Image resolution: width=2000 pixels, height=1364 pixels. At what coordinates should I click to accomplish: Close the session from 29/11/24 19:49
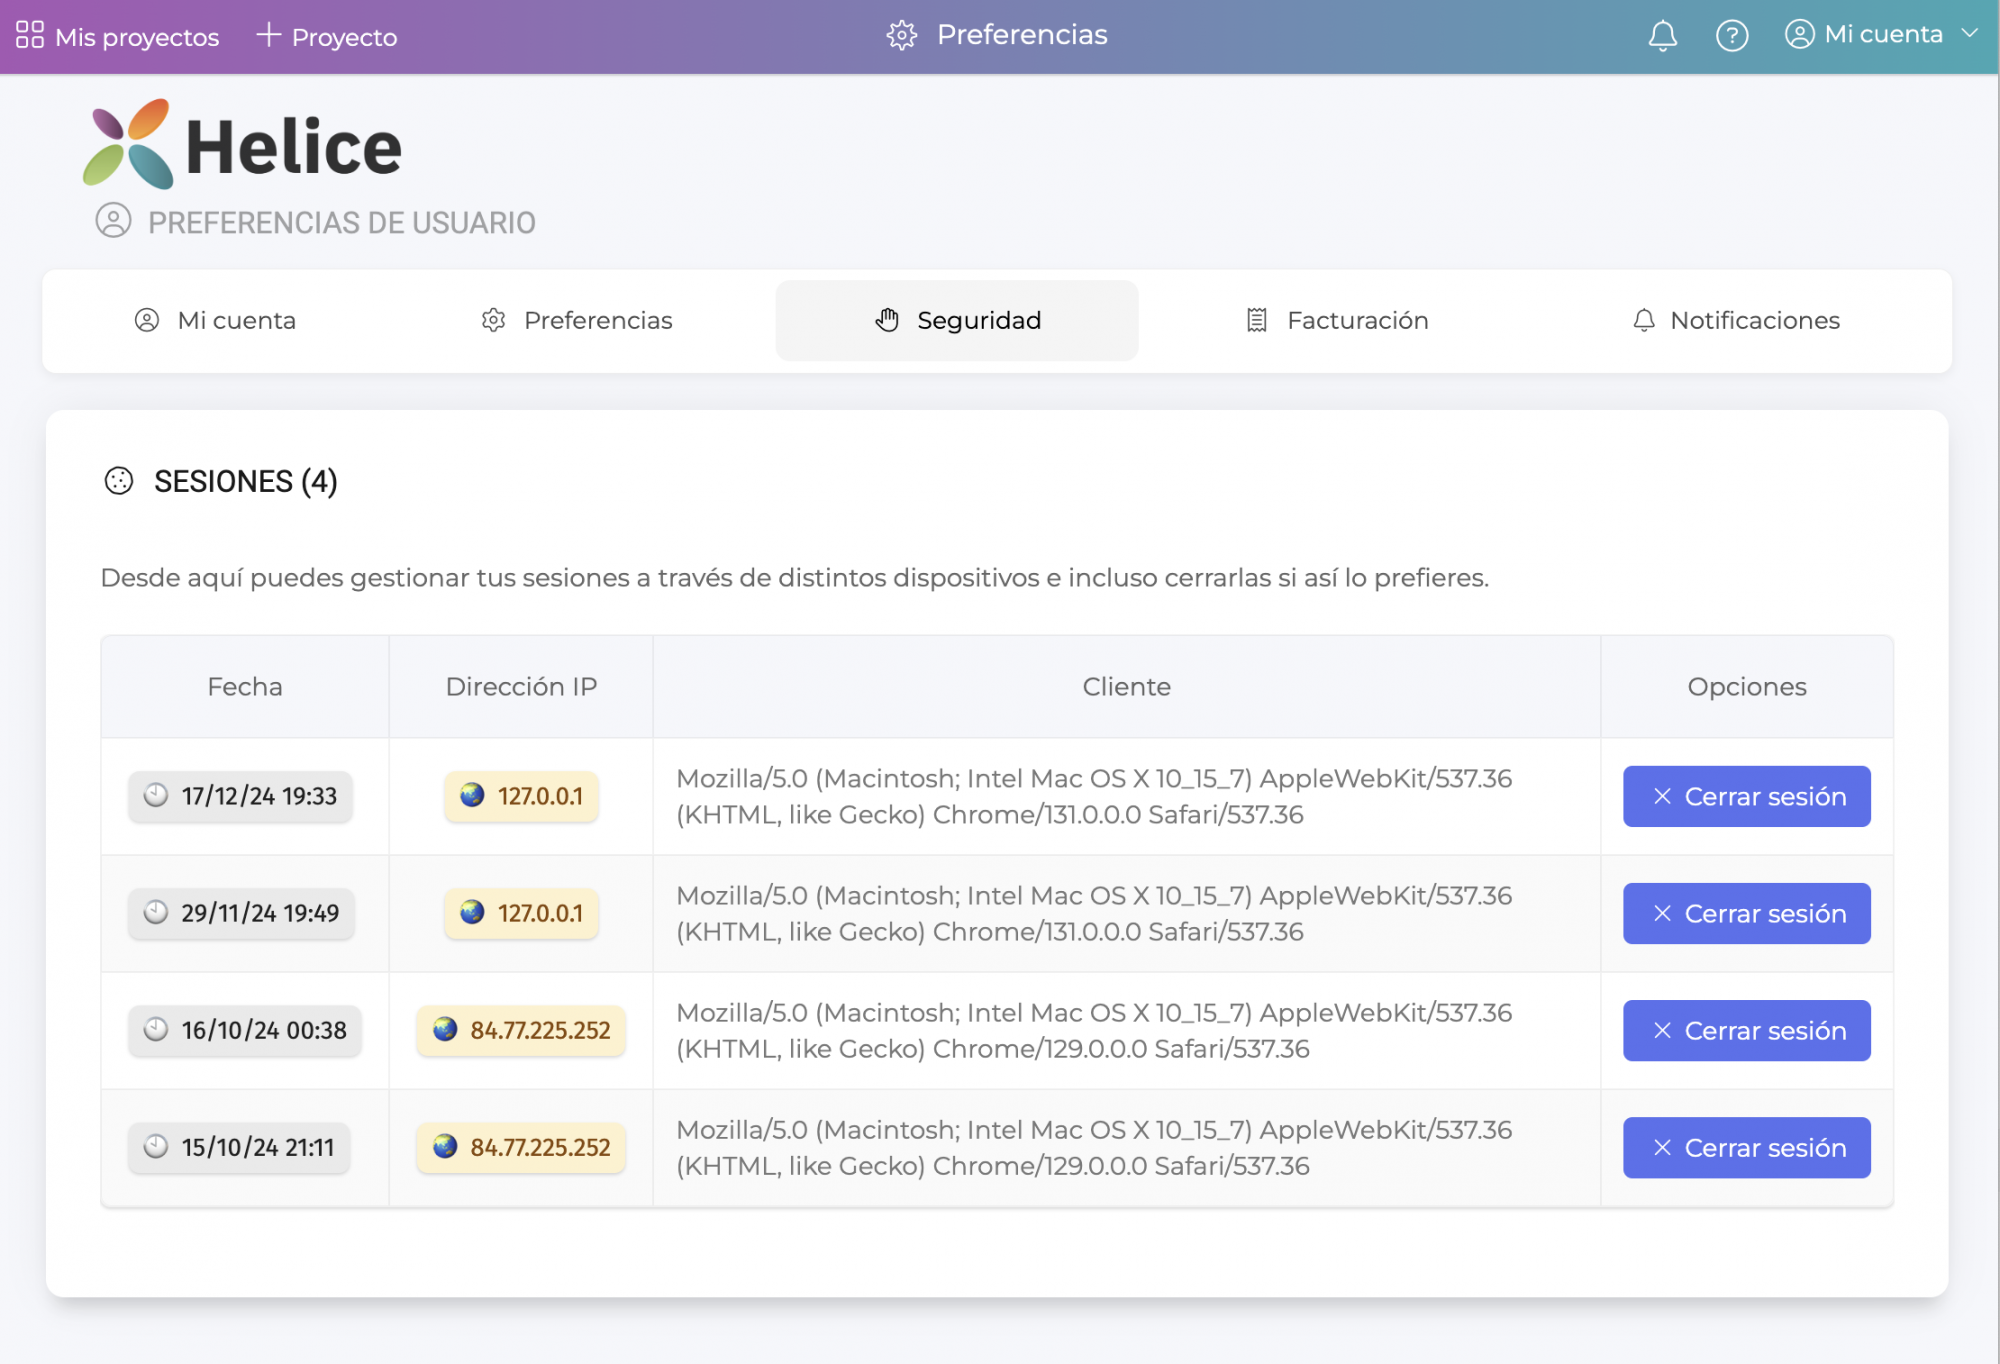click(x=1746, y=913)
